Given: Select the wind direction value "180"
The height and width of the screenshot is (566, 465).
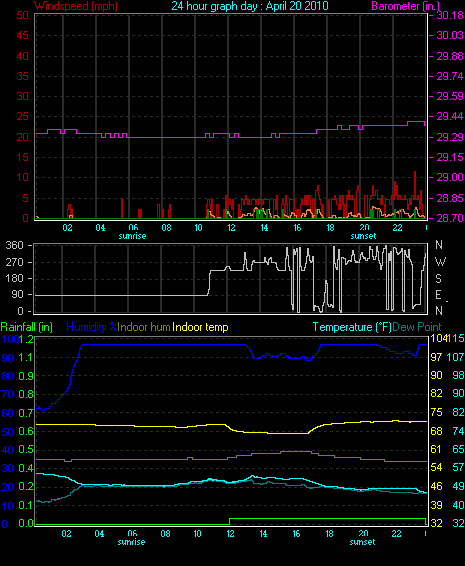Looking at the screenshot, I should 14,278.
